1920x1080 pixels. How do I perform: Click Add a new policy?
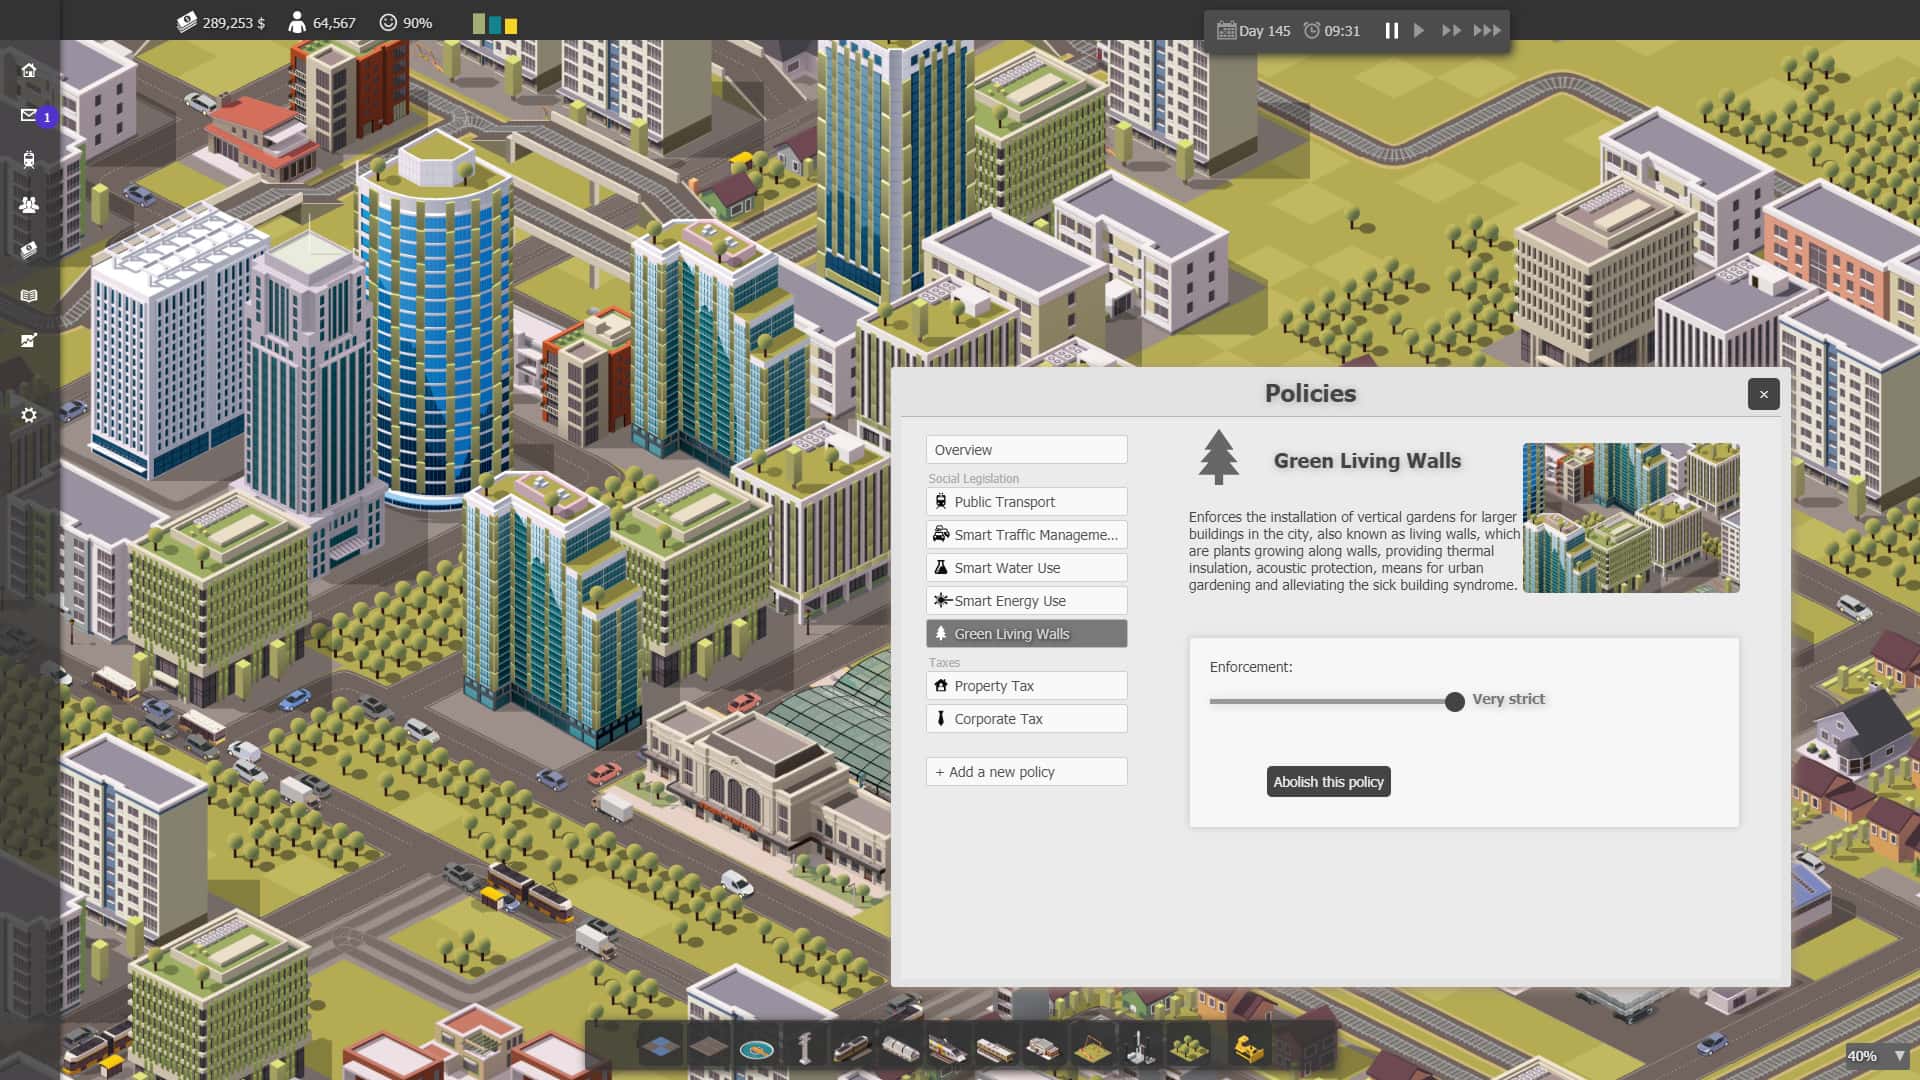click(x=1026, y=771)
